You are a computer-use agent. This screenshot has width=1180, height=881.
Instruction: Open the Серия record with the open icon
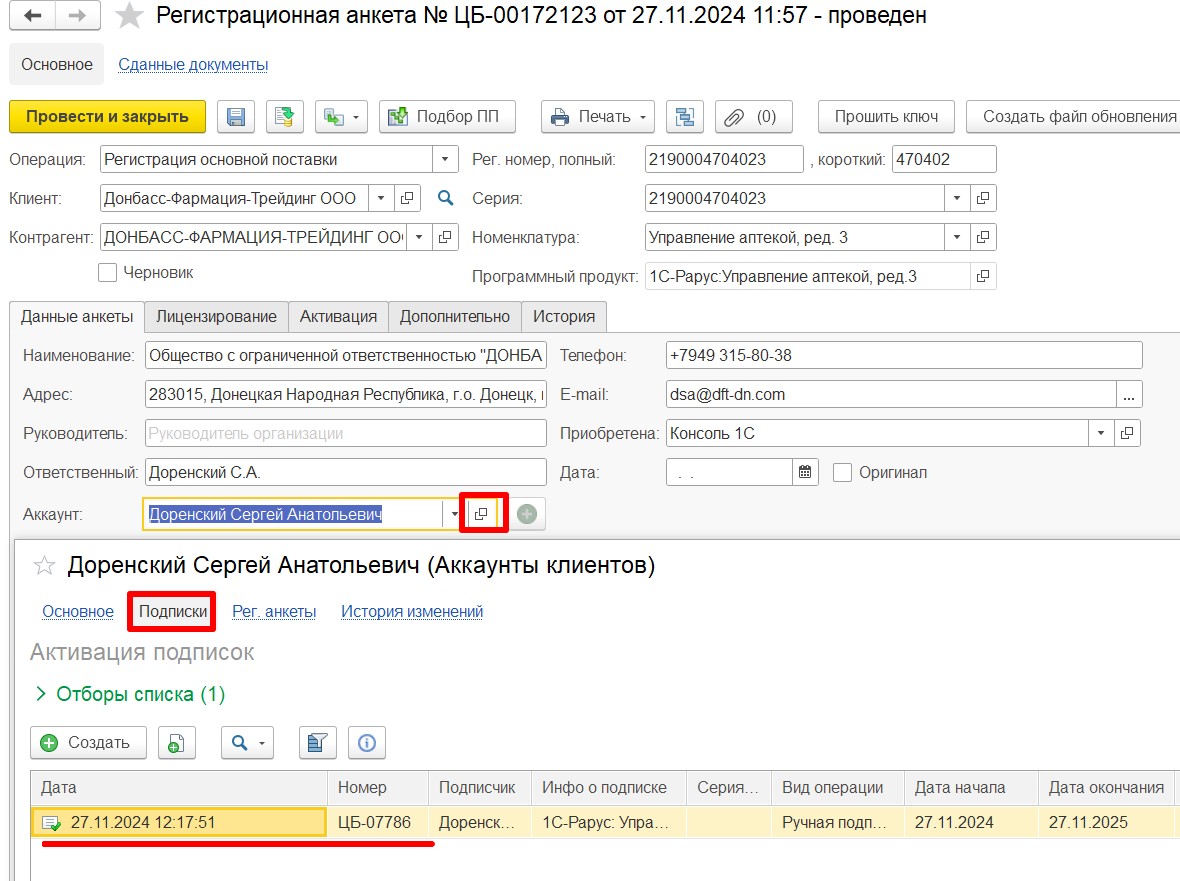point(983,198)
